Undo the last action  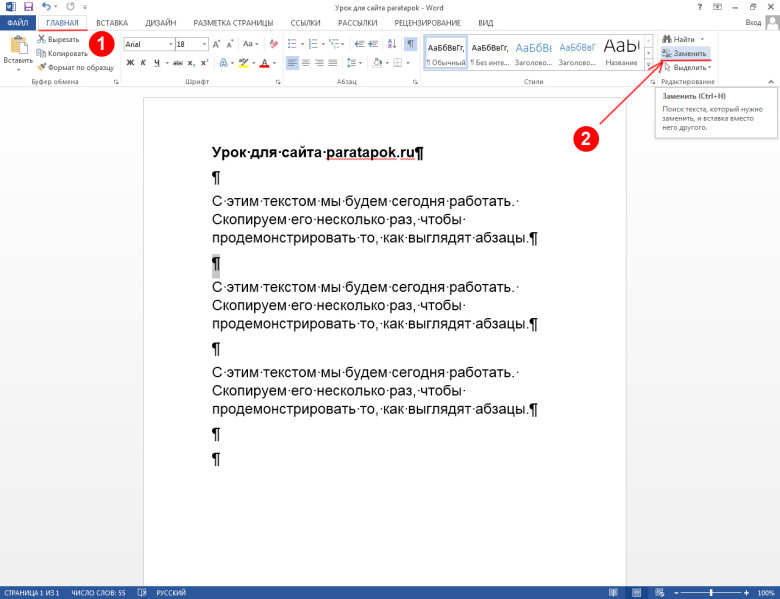pos(46,7)
